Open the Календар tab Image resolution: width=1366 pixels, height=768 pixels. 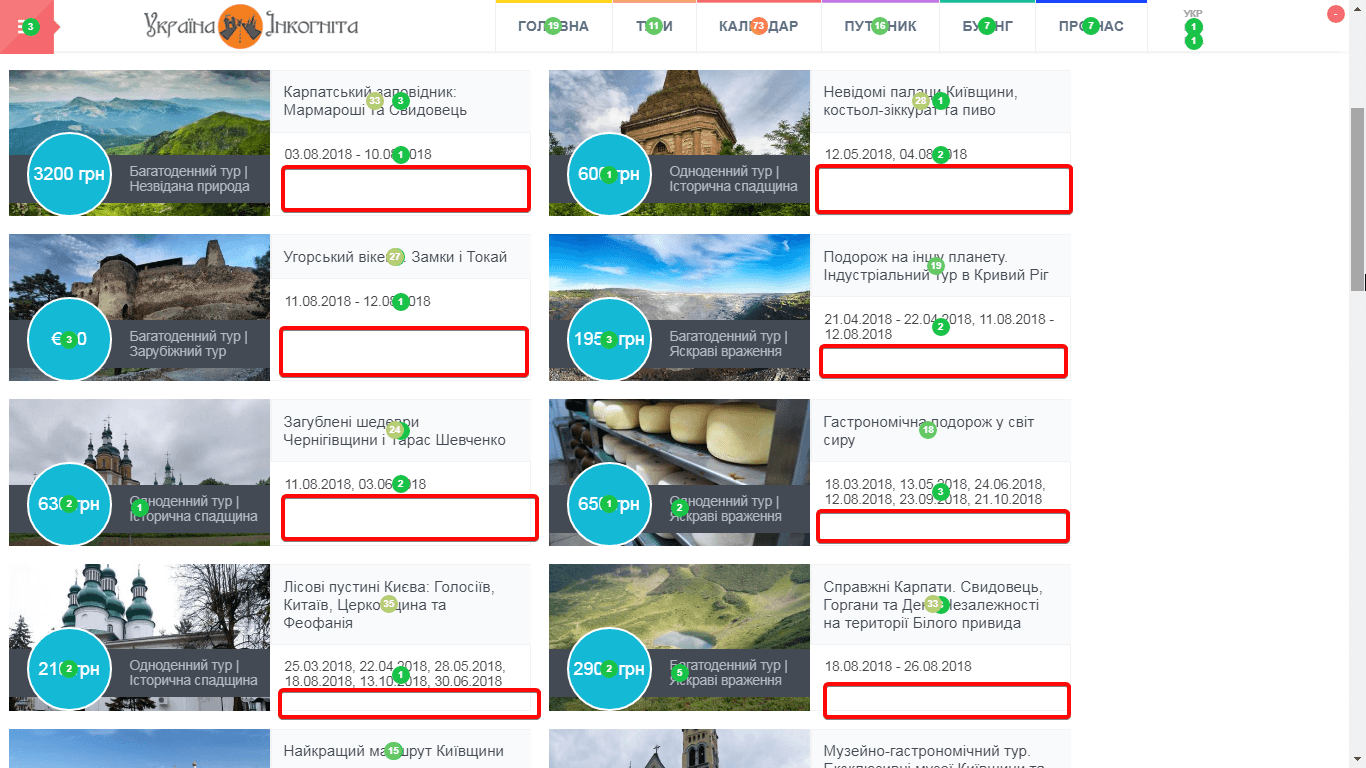[x=758, y=26]
